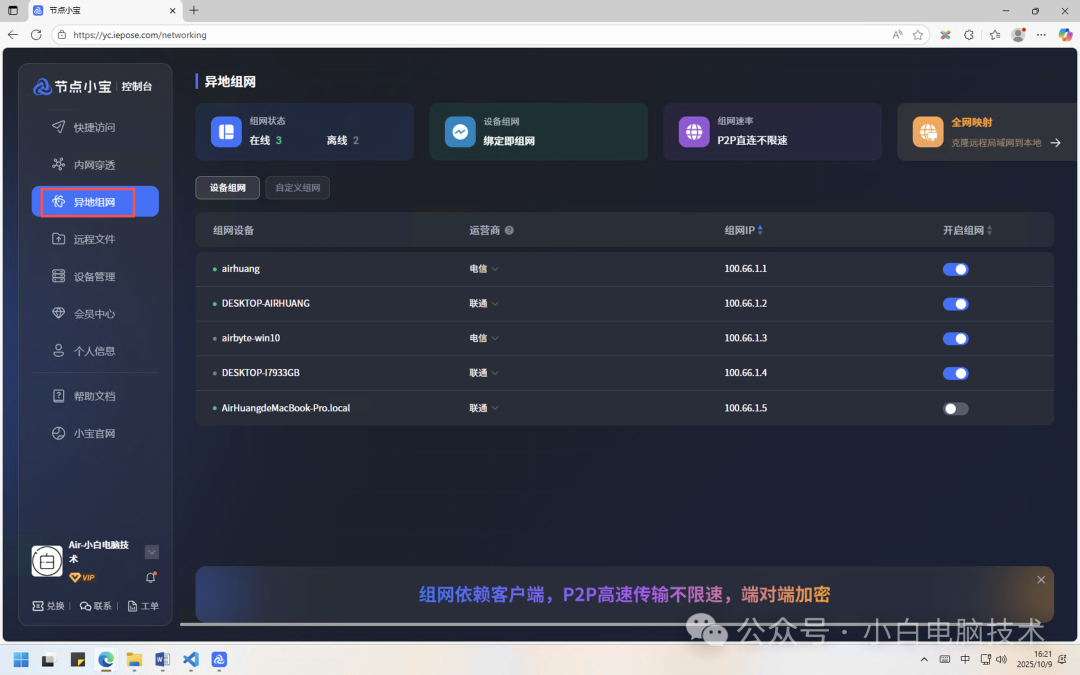Open Windows Start menu
1080x675 pixels.
coord(21,659)
